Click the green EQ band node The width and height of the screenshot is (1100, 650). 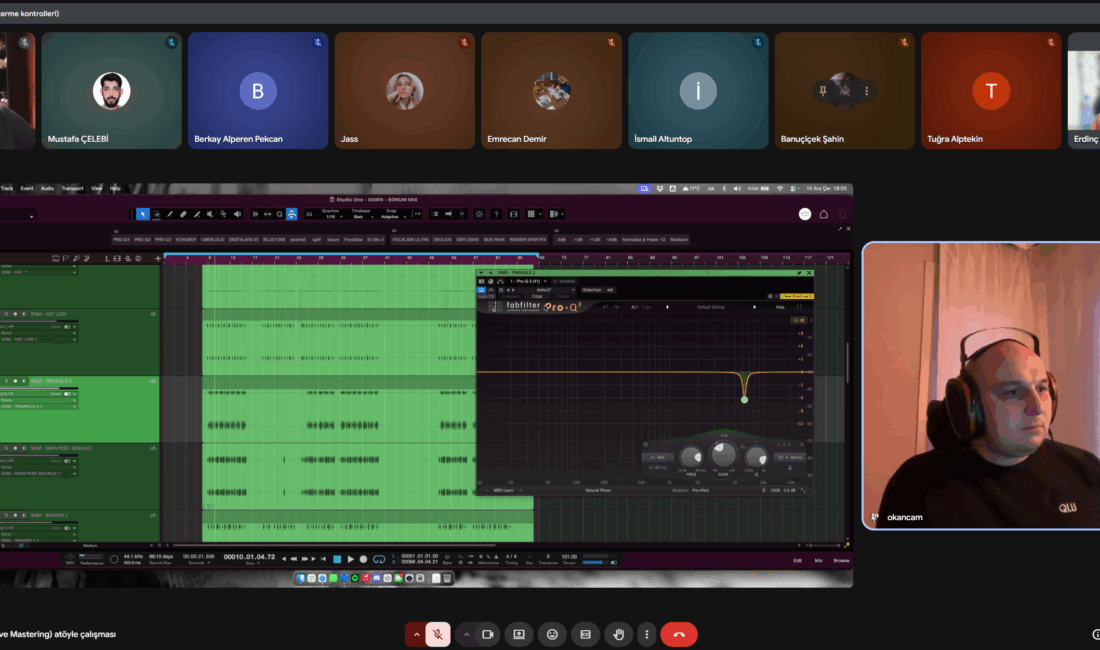click(744, 400)
